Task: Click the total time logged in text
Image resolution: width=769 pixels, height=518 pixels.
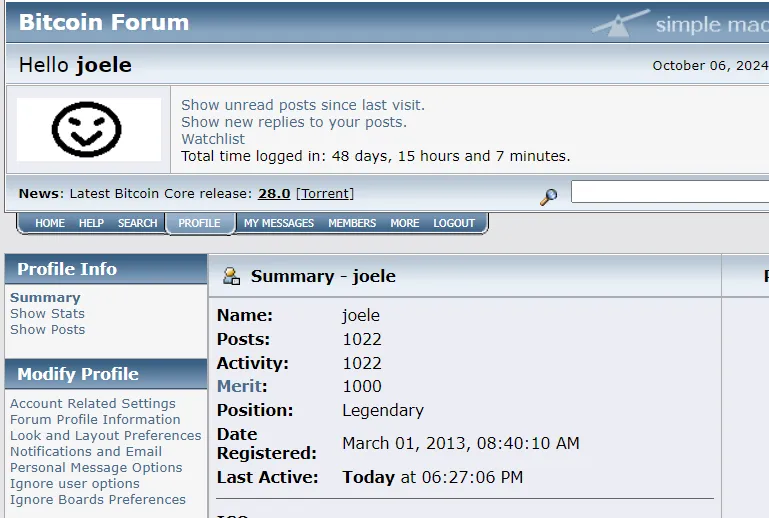Action: [x=376, y=156]
